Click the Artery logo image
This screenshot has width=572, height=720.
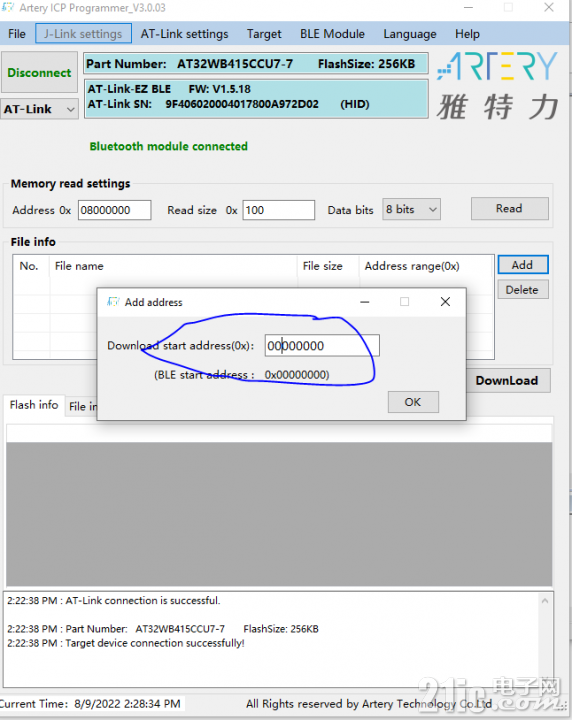click(499, 85)
